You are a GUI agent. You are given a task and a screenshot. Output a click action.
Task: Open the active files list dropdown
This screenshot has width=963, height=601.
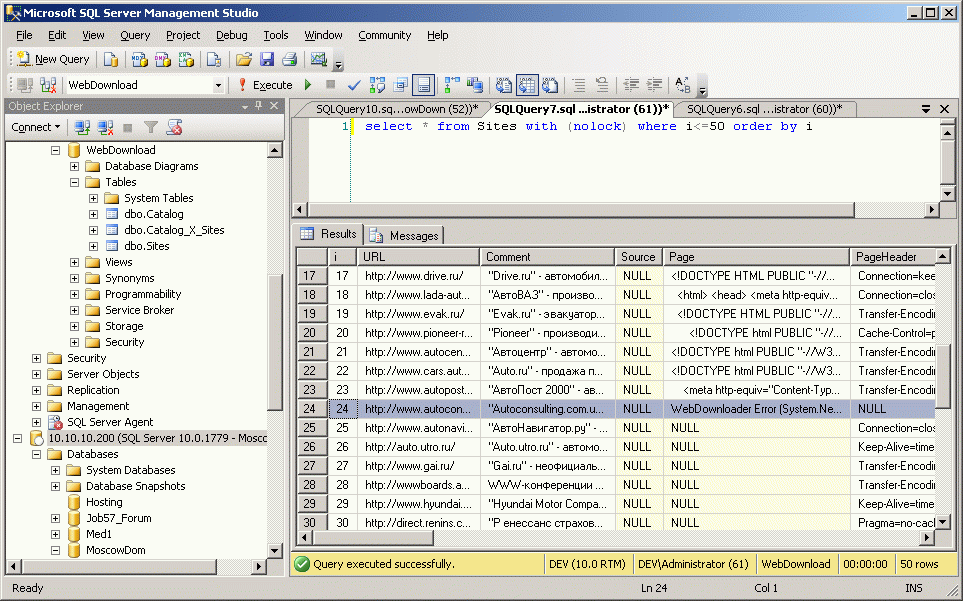pyautogui.click(x=926, y=109)
